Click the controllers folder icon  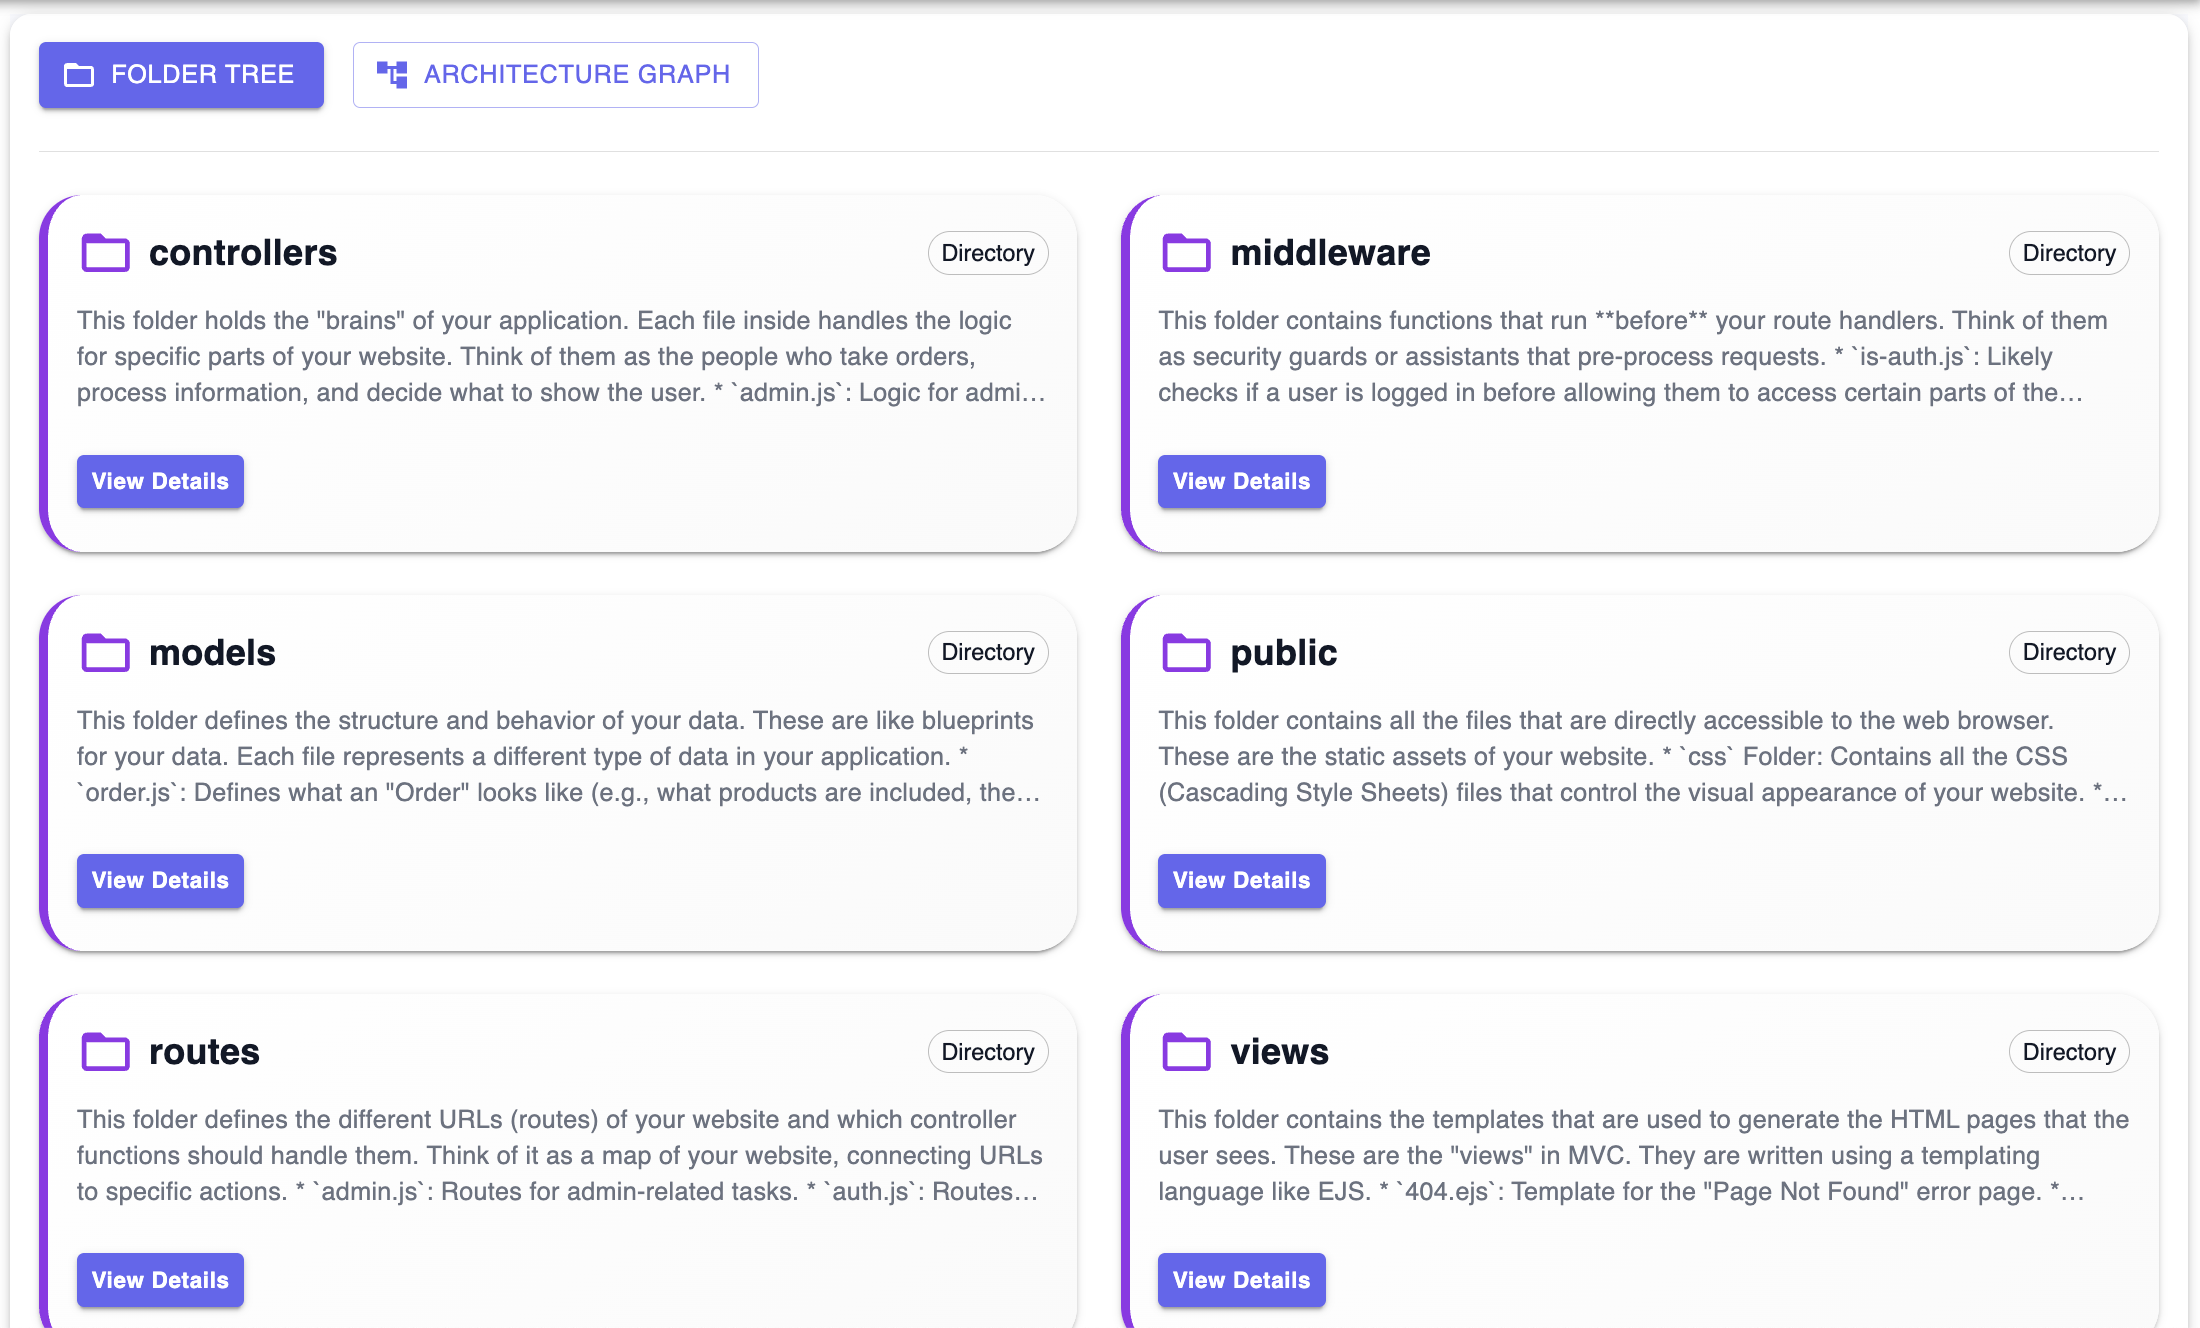[105, 253]
